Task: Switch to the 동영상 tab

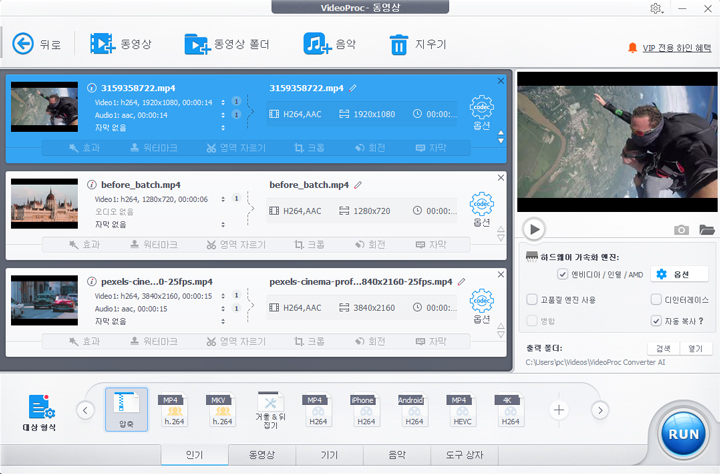Action: [262, 455]
